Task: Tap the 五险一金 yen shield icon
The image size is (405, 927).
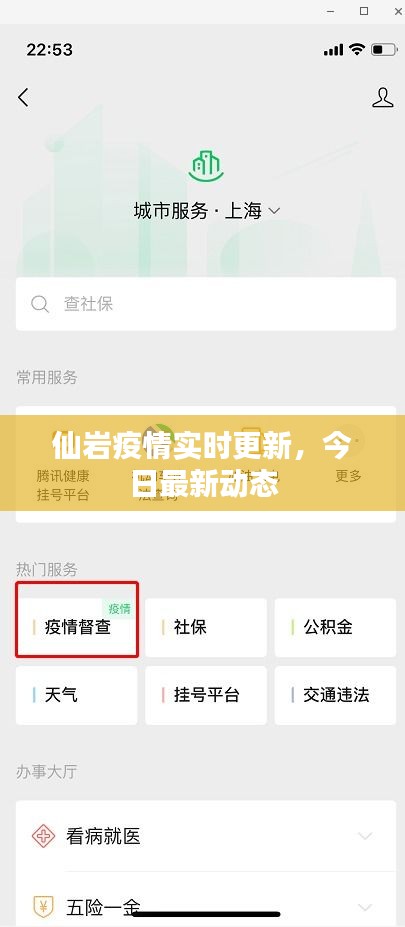Action: pyautogui.click(x=43, y=906)
